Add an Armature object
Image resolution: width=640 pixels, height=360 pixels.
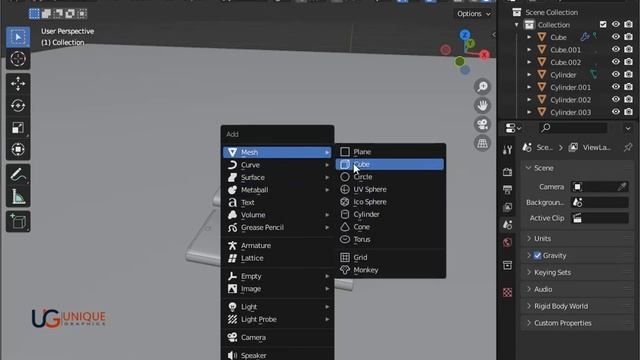[x=278, y=245]
